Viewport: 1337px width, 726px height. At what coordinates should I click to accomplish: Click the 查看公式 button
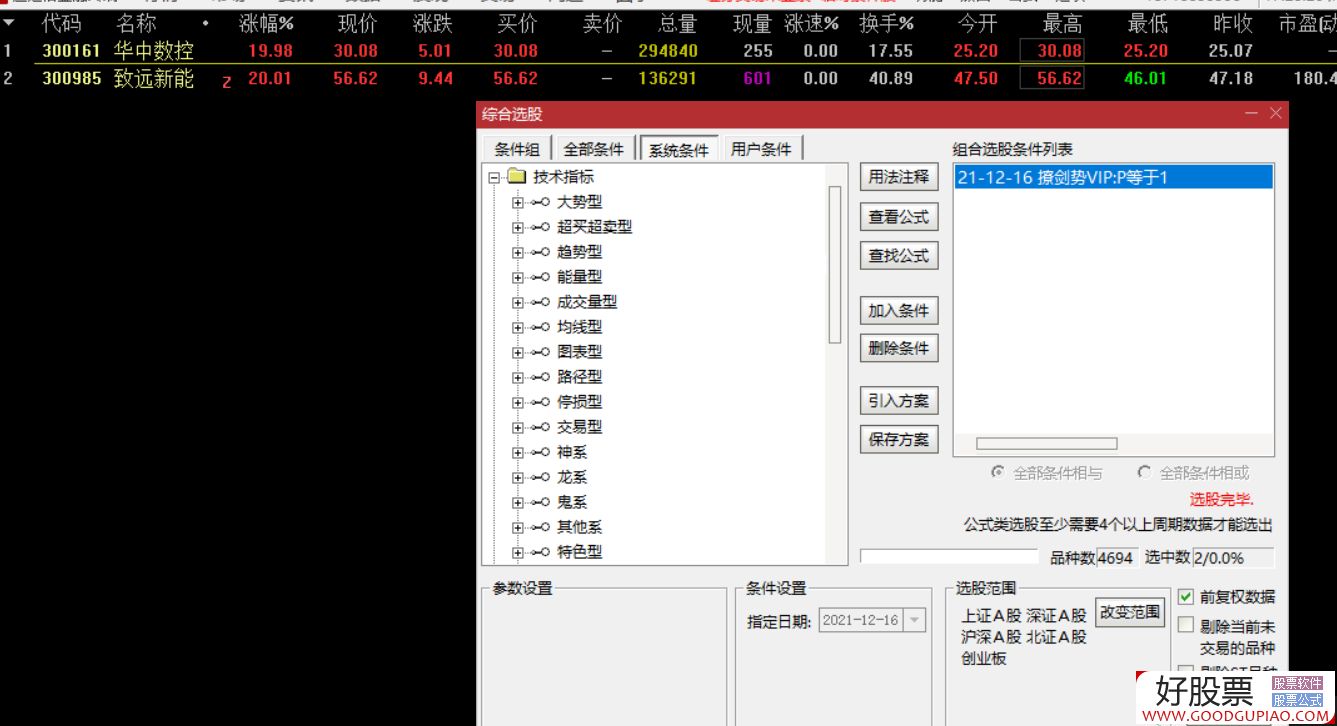click(899, 216)
